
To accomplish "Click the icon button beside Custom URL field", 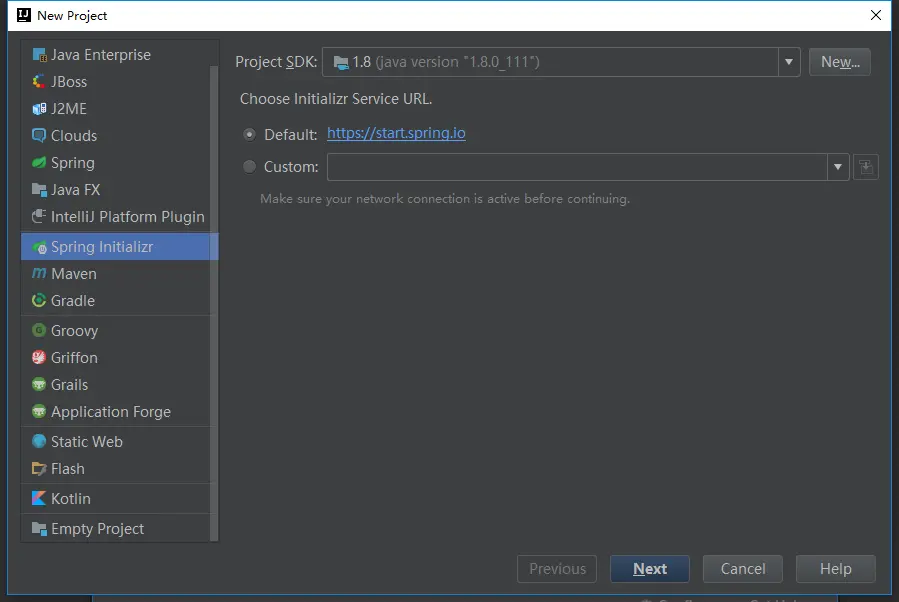I will pyautogui.click(x=866, y=167).
